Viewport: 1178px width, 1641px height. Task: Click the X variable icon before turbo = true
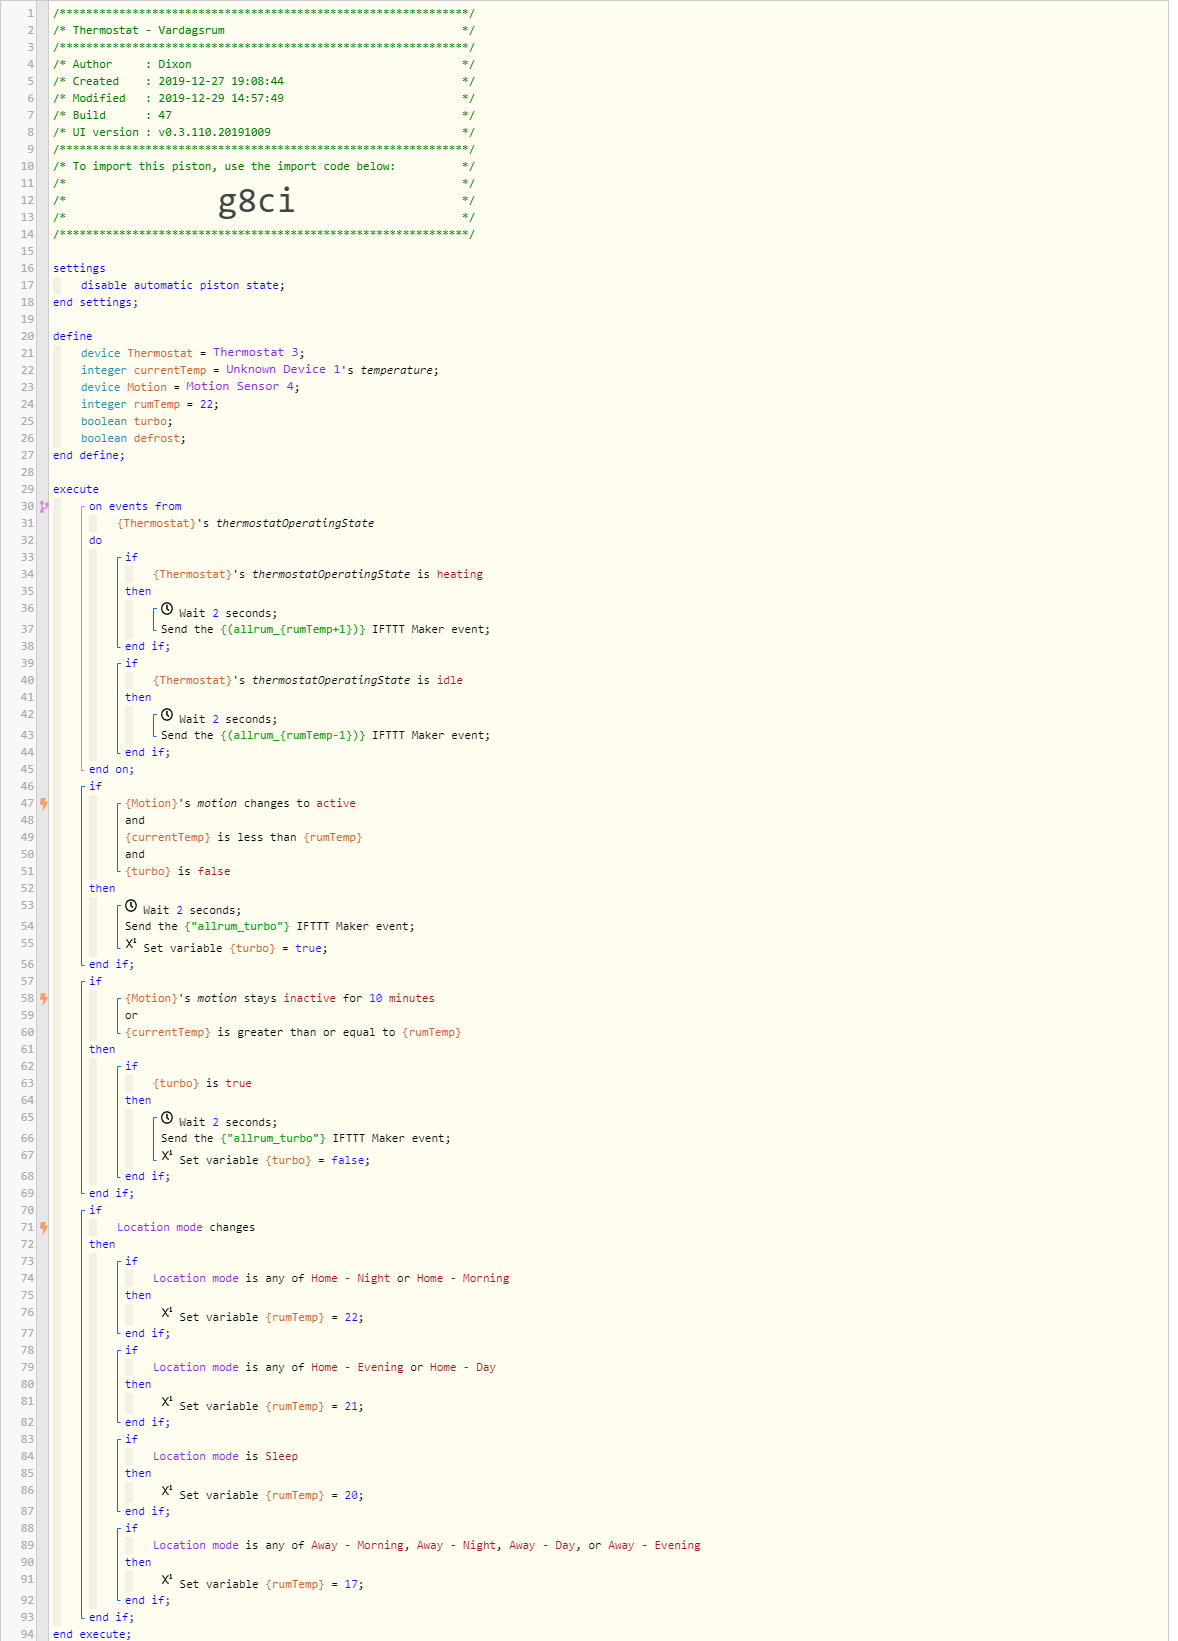131,944
